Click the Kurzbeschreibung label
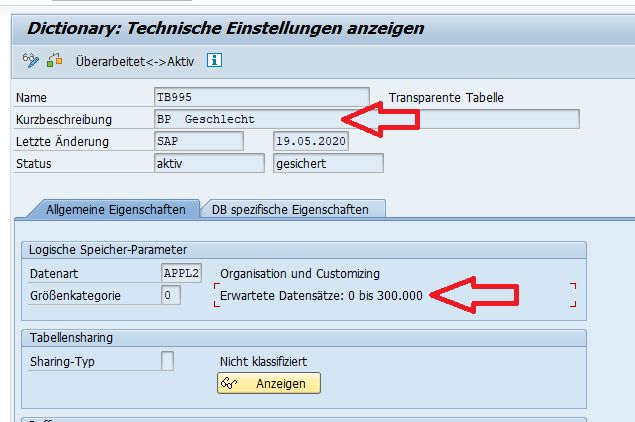Viewport: 635px width, 422px height. [64, 120]
